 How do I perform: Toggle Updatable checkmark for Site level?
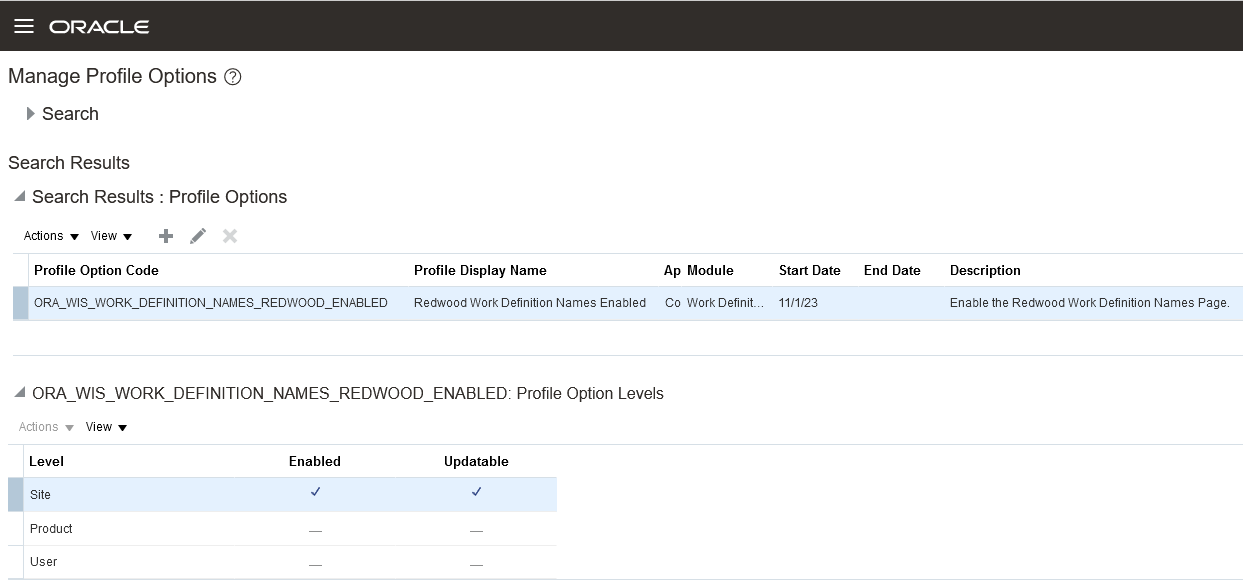point(476,492)
